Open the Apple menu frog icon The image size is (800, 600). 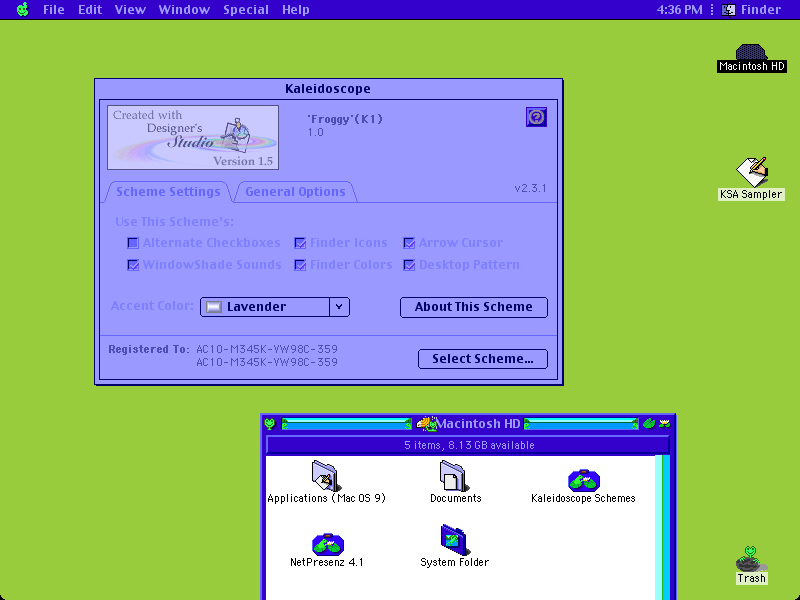coord(22,9)
